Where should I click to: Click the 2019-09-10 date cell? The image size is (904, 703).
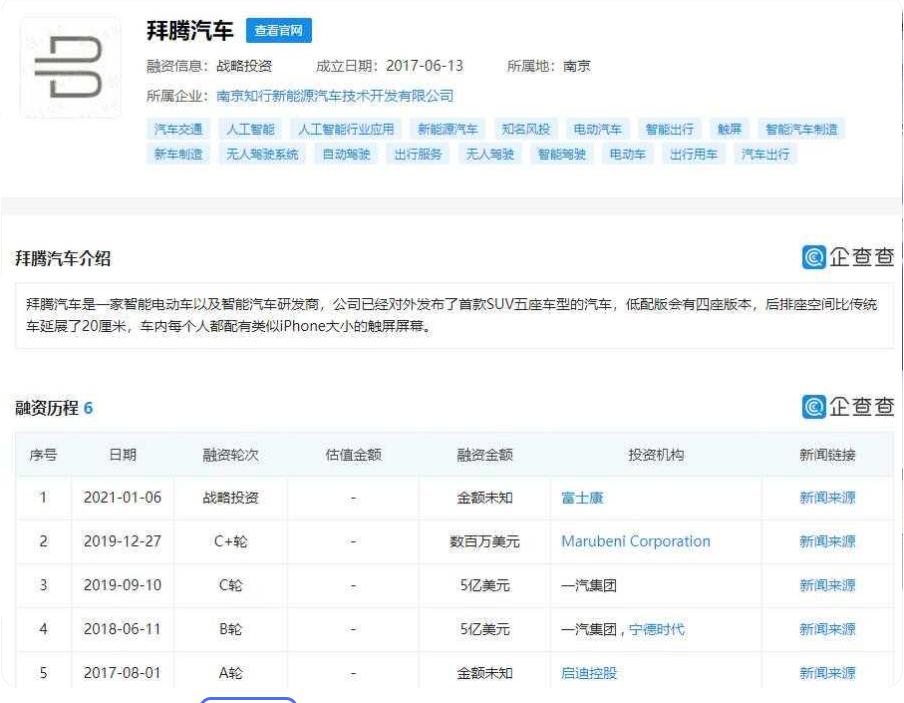click(122, 585)
